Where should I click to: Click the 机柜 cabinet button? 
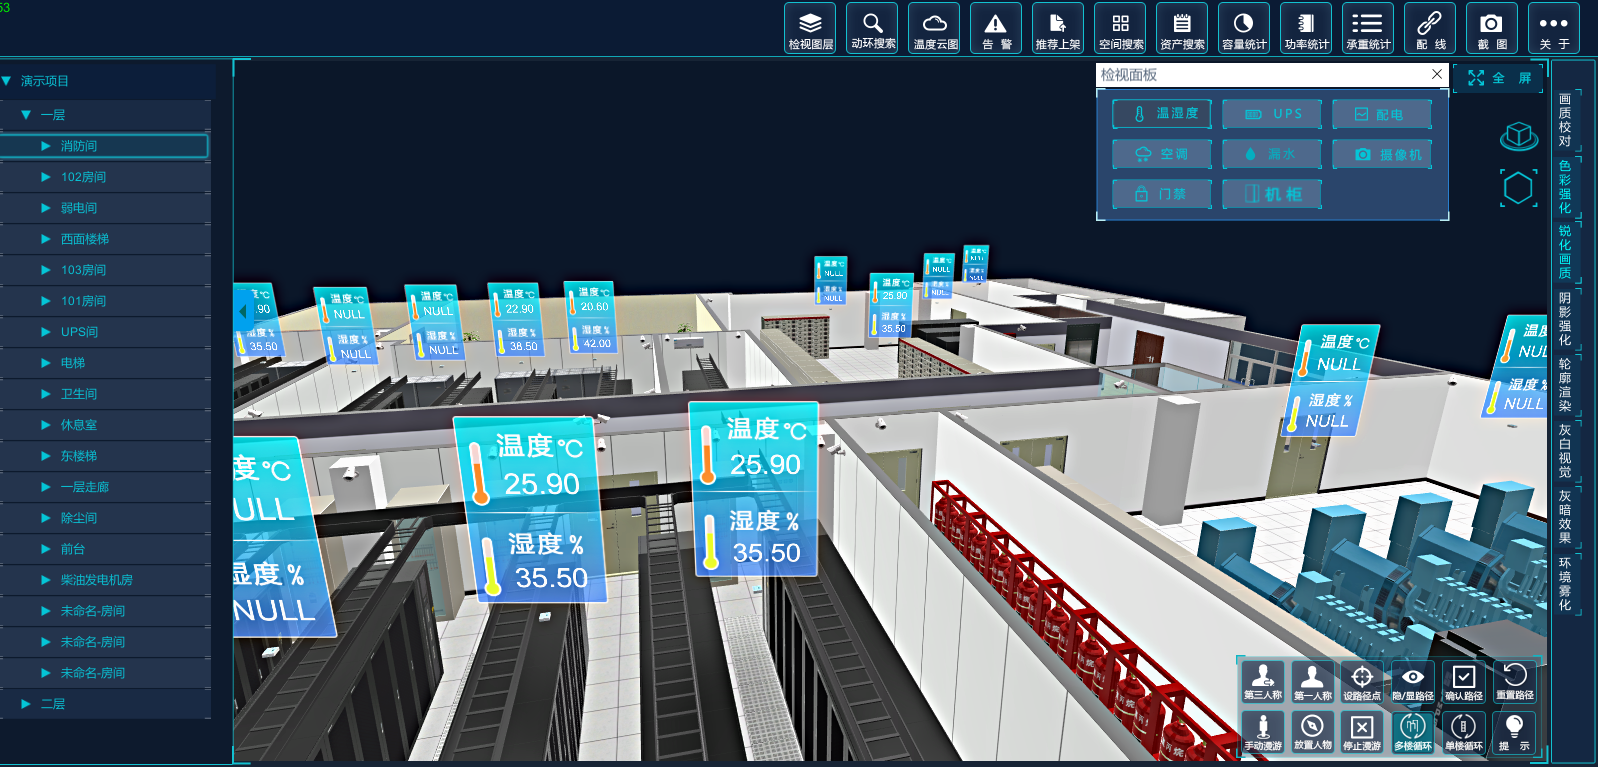point(1272,194)
